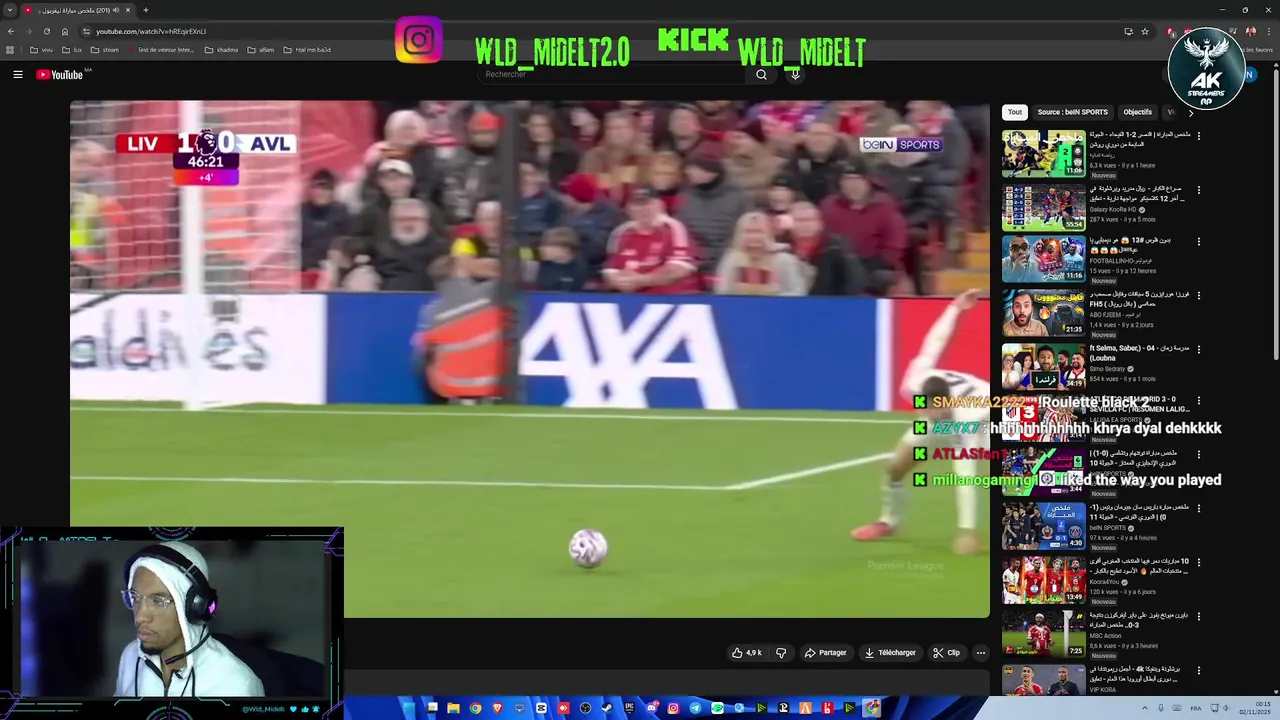Click the Galaxy KooRa HD channel name
The height and width of the screenshot is (720, 1280).
[x=1115, y=209]
